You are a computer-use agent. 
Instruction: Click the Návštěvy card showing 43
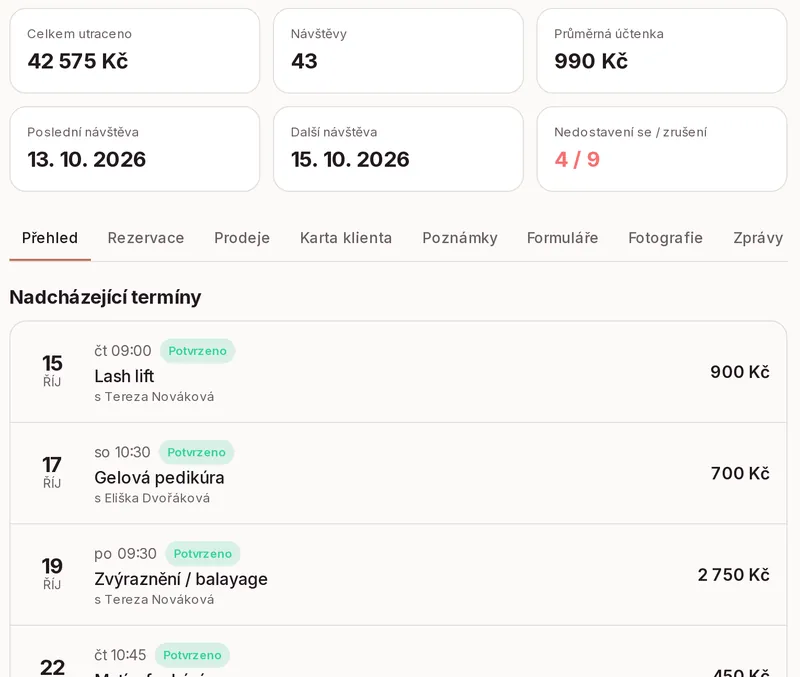(398, 51)
